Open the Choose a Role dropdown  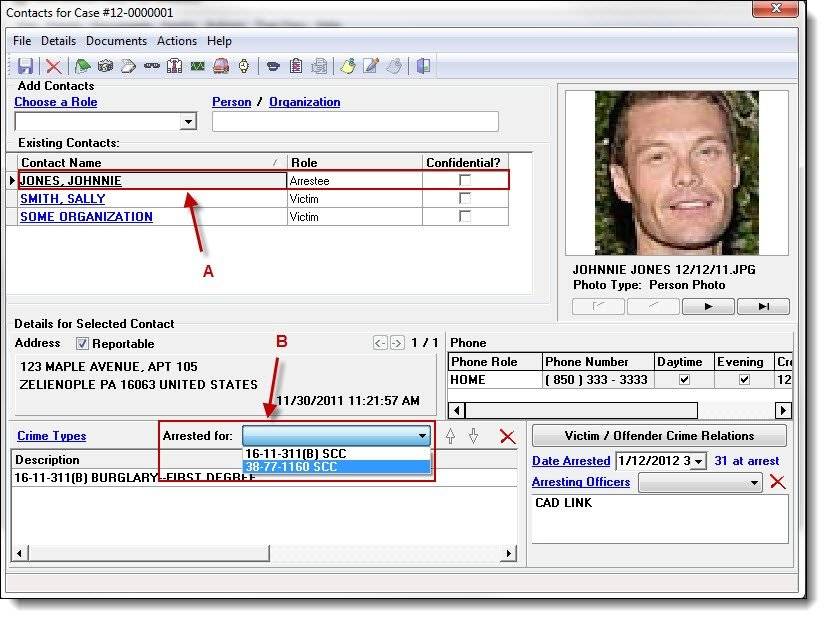point(188,122)
